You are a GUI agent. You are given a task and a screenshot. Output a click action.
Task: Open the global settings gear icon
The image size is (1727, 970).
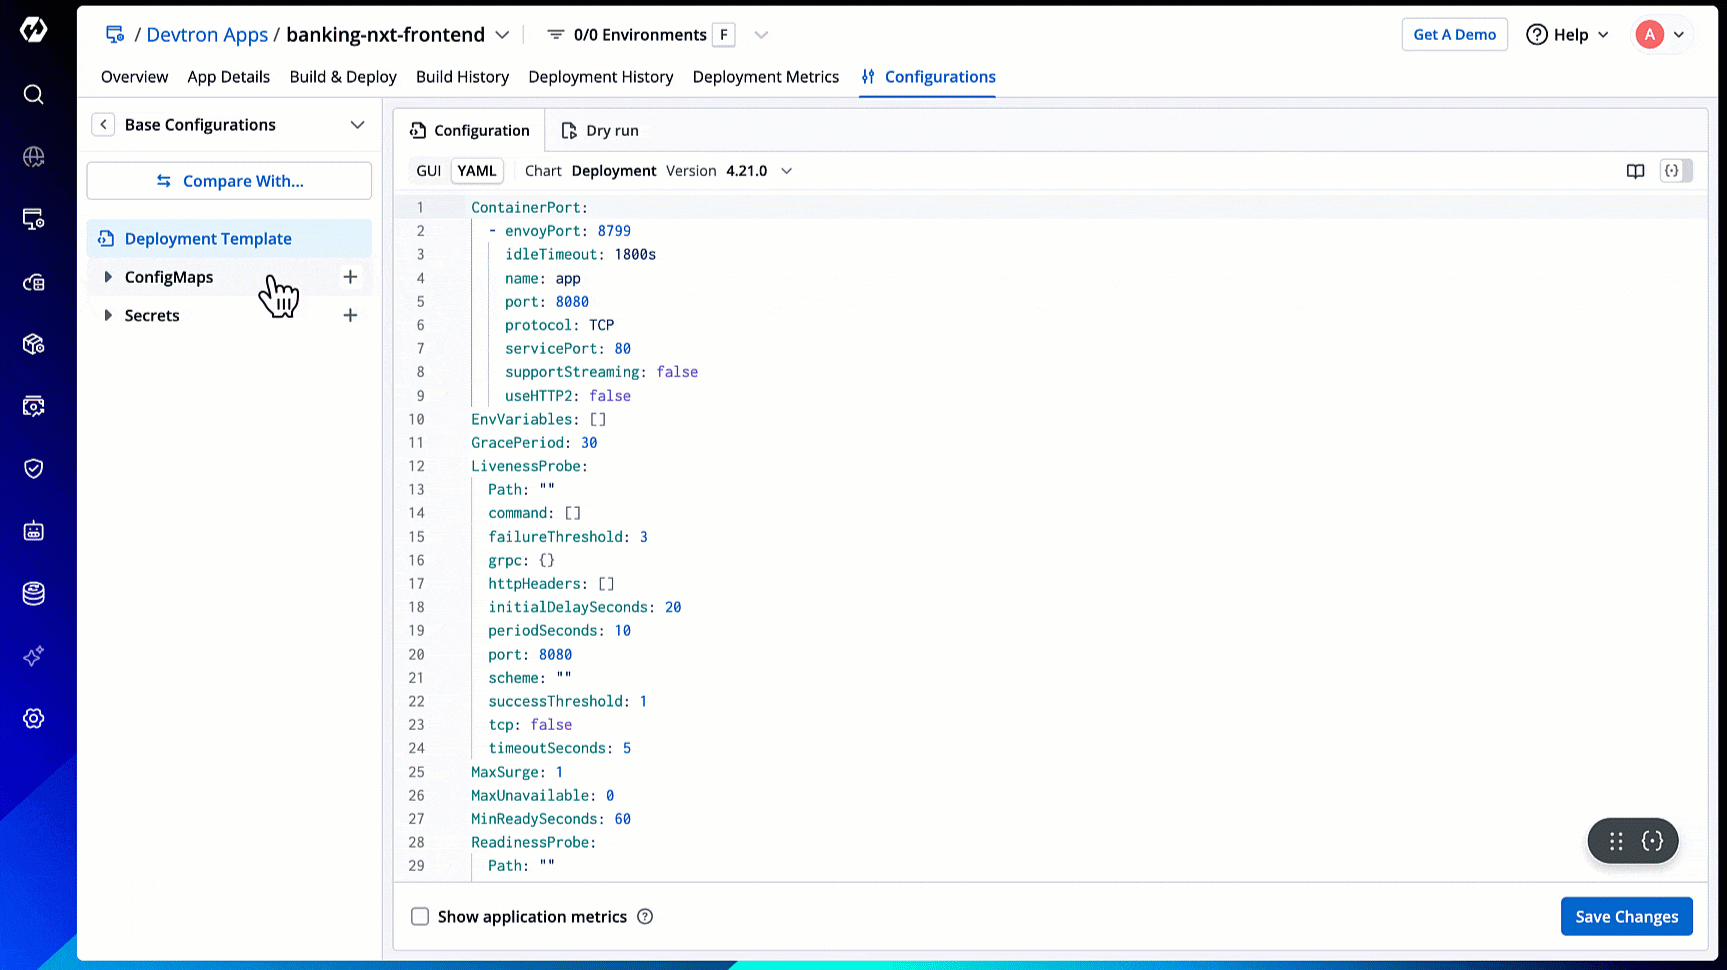[33, 718]
